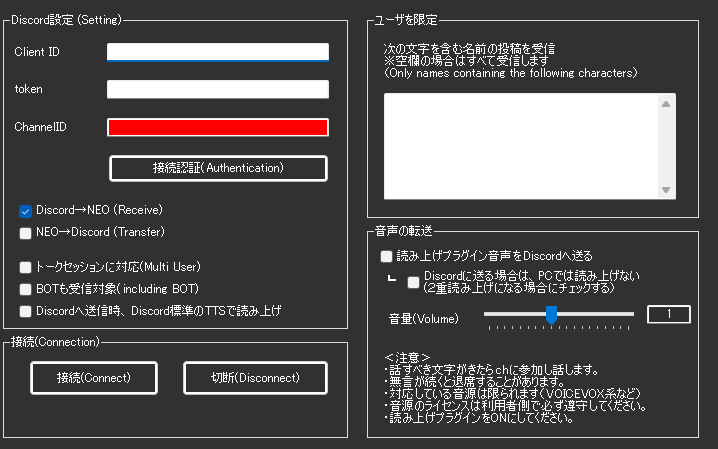Enable NEO→Discord (Transfer) checkbox
Image resolution: width=718 pixels, height=449 pixels.
pyautogui.click(x=26, y=233)
